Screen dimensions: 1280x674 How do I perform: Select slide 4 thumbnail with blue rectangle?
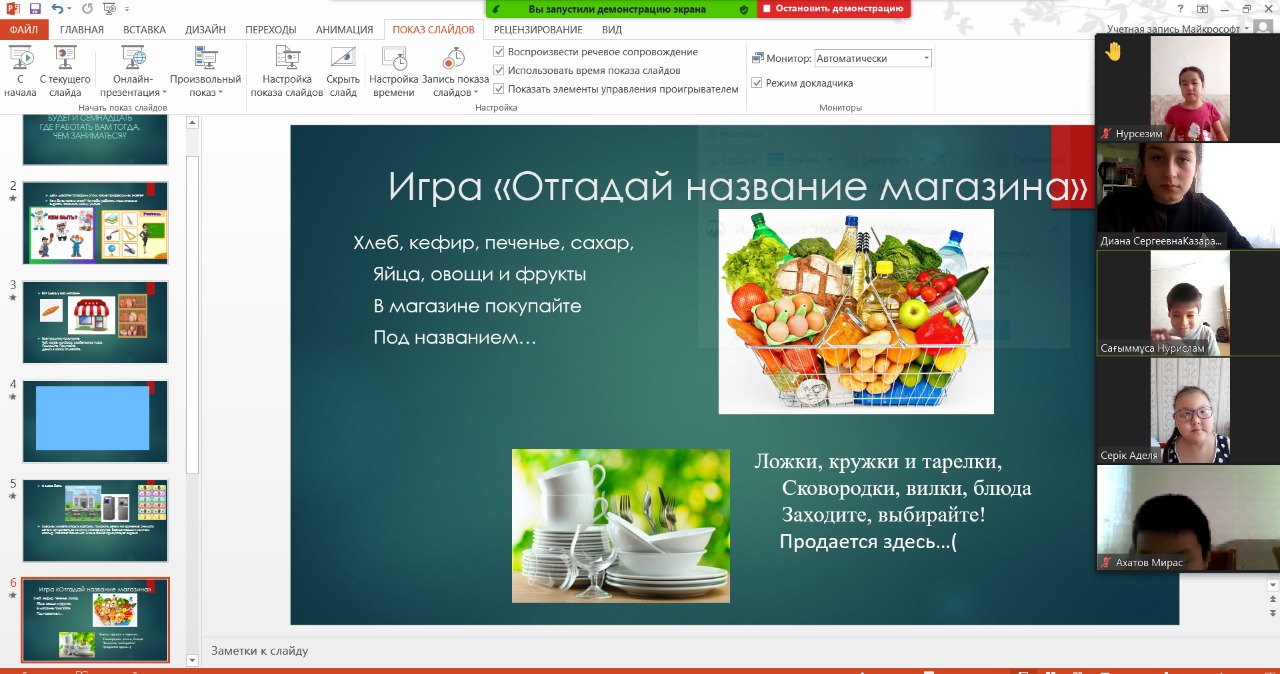click(95, 420)
